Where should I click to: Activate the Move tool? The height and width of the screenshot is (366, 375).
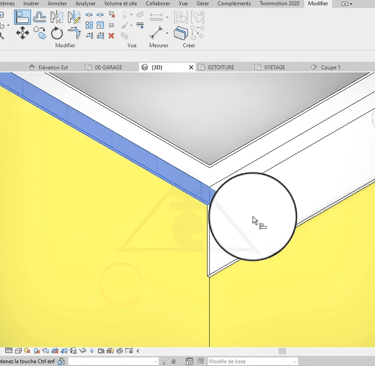[x=22, y=33]
